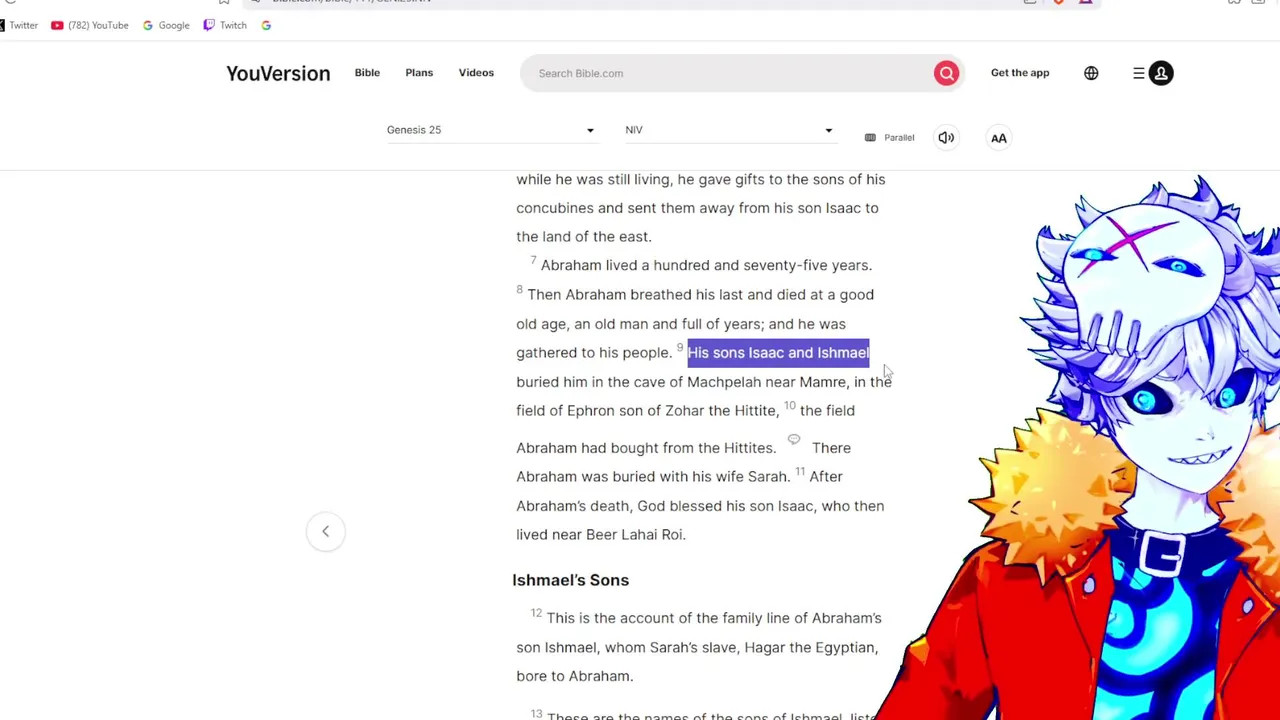The height and width of the screenshot is (720, 1280).
Task: Click the footnote bubble in verse 10
Action: 794,439
